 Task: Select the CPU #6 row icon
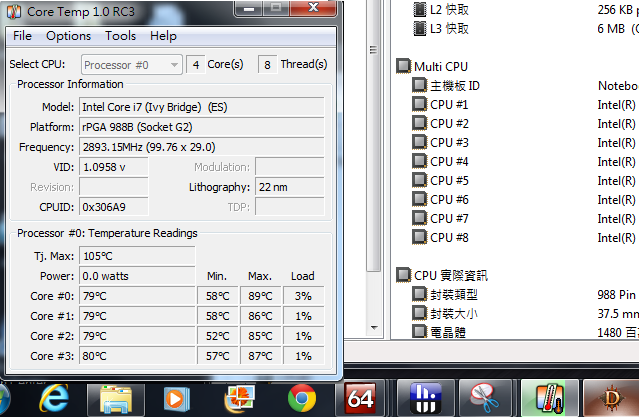coord(419,199)
